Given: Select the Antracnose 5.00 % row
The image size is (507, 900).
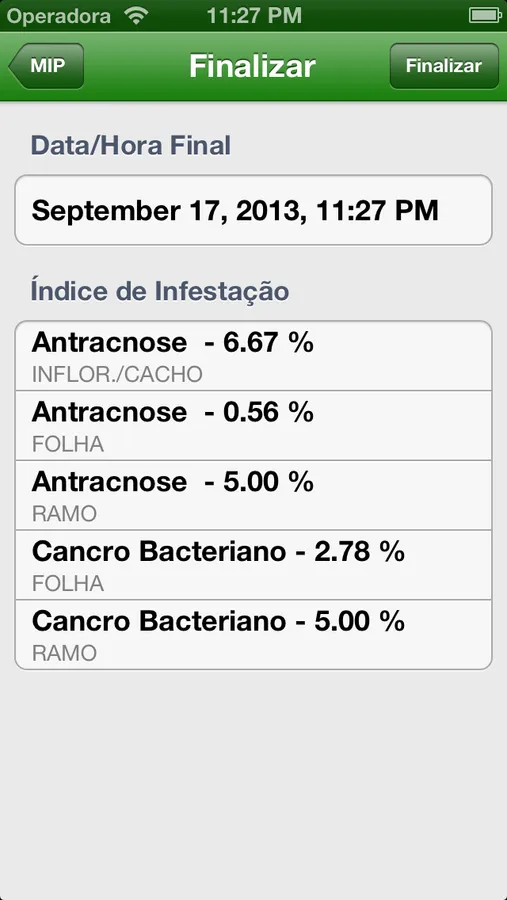Looking at the screenshot, I should 253,495.
